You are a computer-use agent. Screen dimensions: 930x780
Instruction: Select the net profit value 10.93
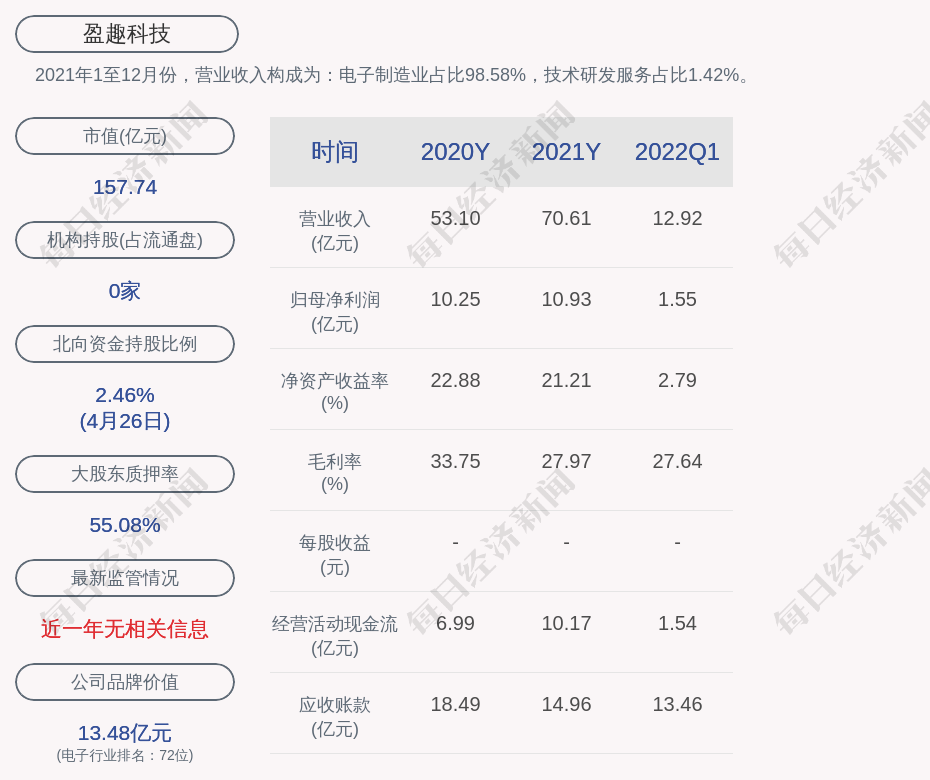pos(566,300)
